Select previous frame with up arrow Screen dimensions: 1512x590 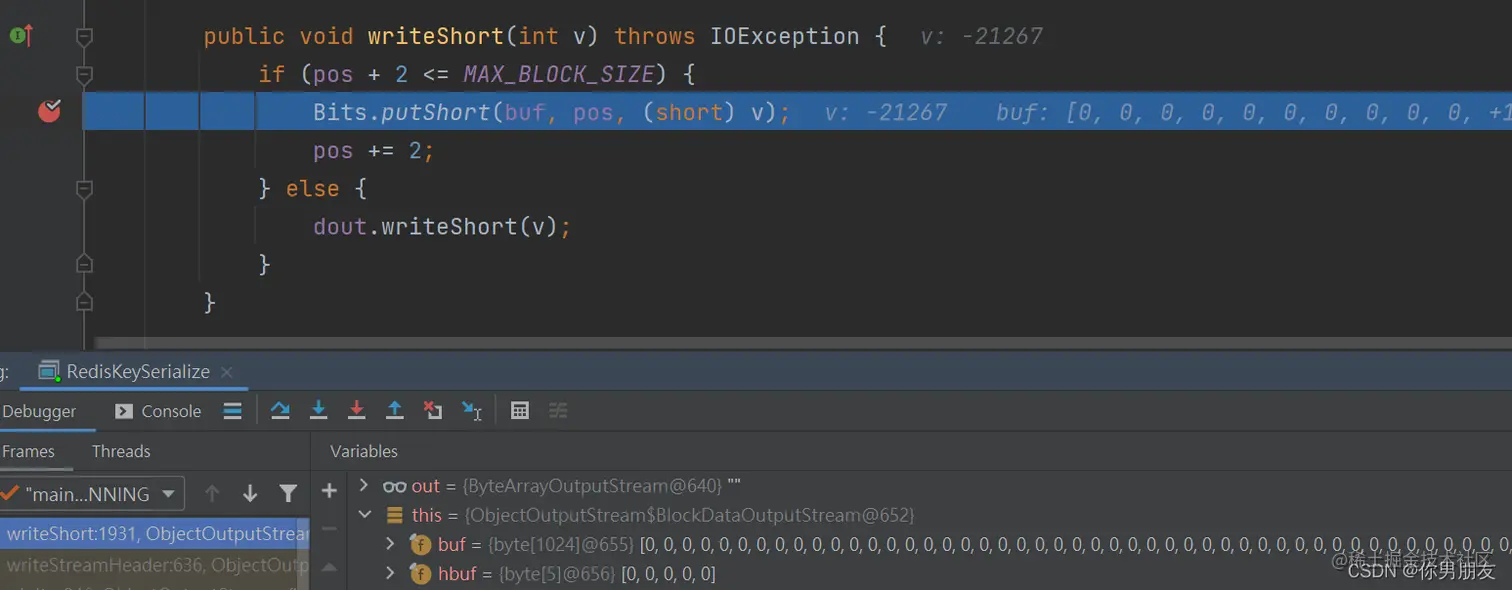tap(212, 493)
